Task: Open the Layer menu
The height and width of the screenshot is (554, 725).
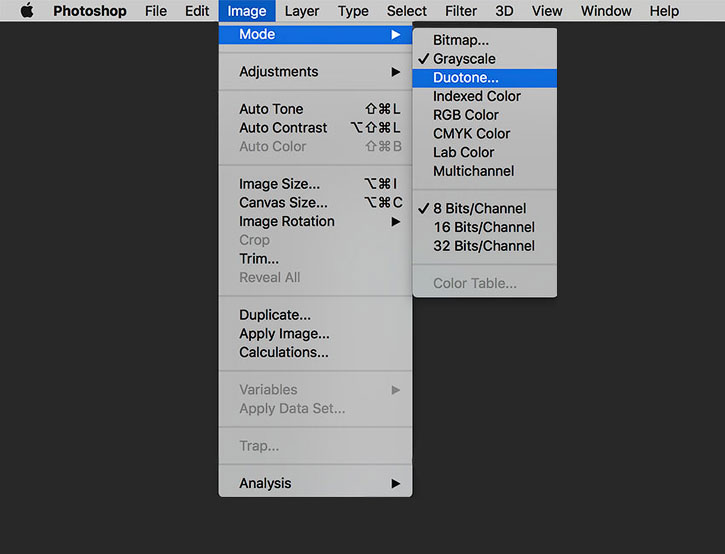Action: (301, 11)
